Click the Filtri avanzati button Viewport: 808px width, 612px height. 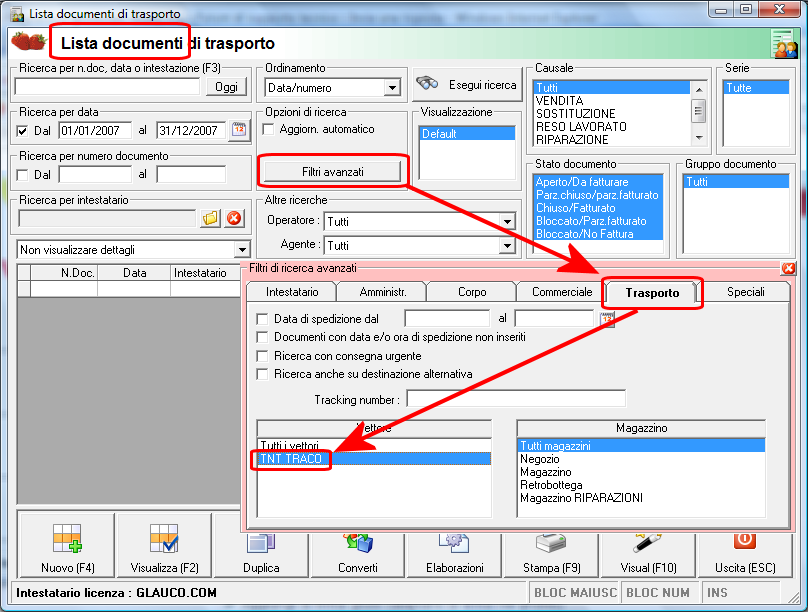tap(332, 172)
